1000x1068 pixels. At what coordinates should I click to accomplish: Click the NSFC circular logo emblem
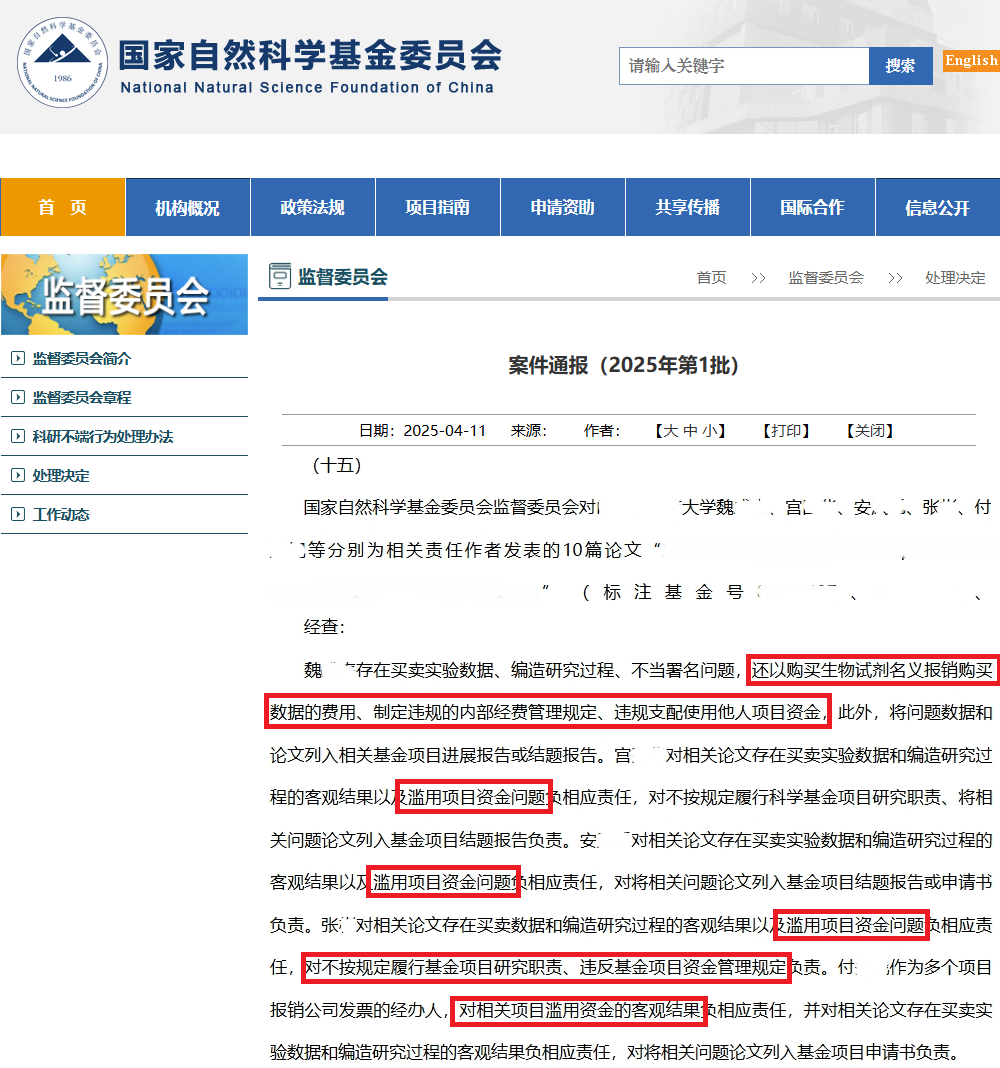[x=62, y=67]
